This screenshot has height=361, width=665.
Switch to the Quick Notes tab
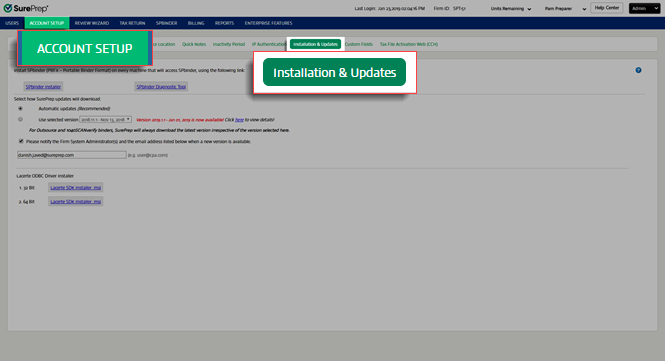coord(194,44)
